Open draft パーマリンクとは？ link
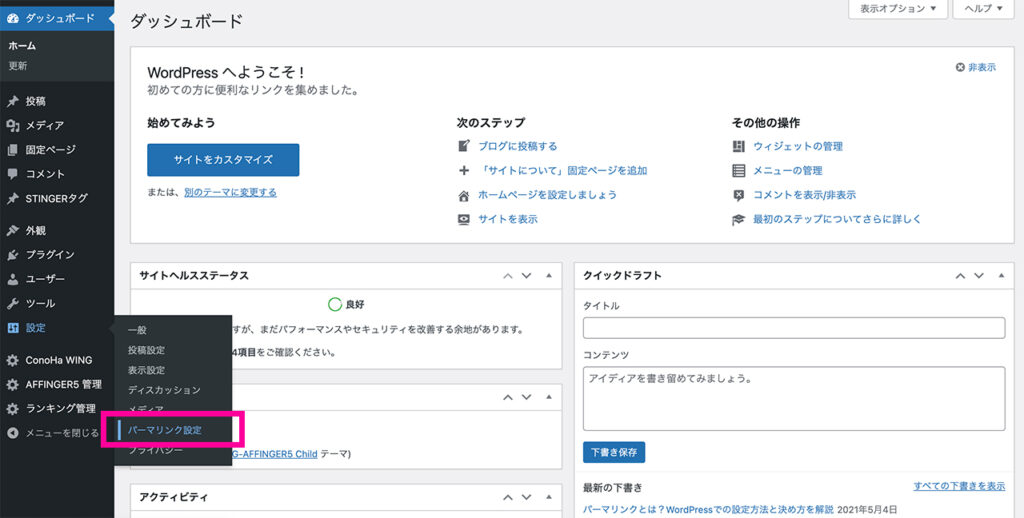 (x=708, y=509)
